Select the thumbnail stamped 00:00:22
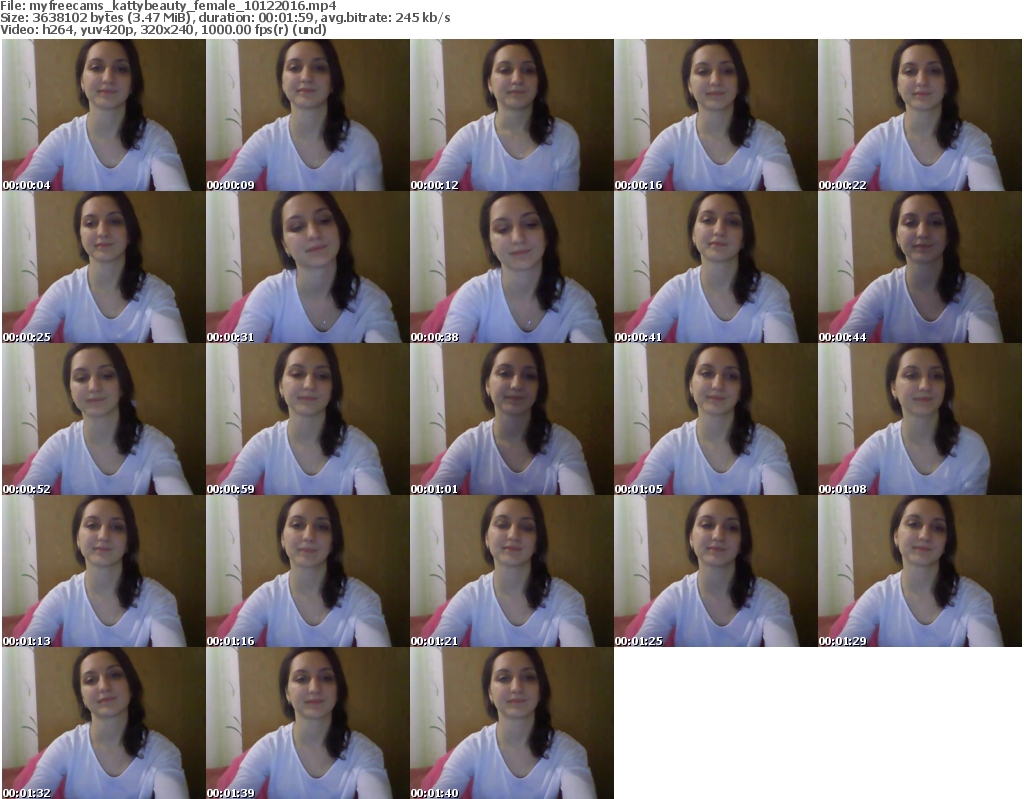The height and width of the screenshot is (799, 1024). 920,115
